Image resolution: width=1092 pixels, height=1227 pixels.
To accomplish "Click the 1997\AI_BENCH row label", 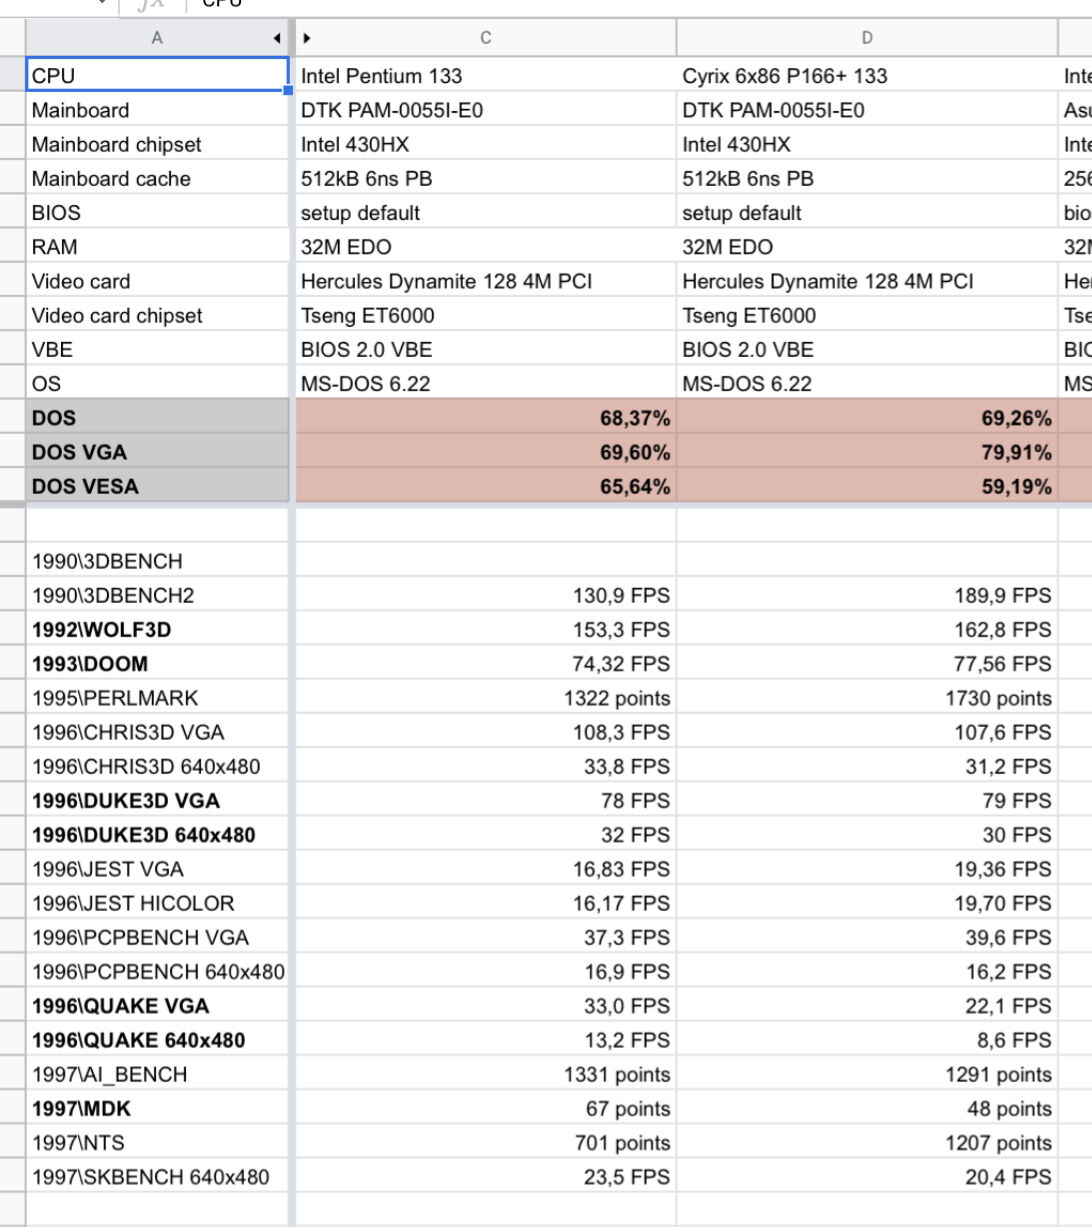I will click(x=157, y=1074).
